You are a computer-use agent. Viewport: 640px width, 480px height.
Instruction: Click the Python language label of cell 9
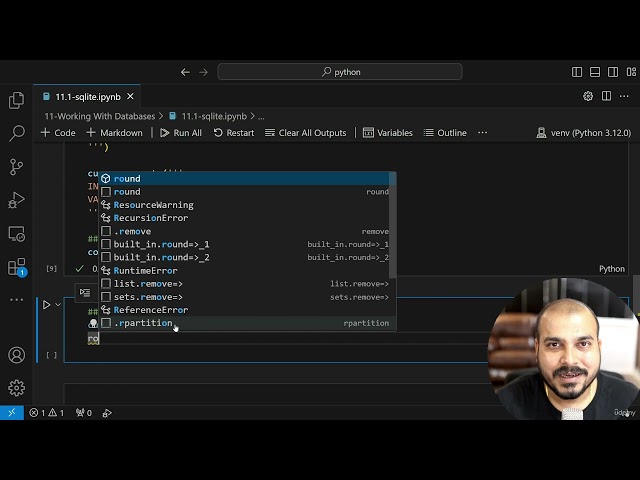pyautogui.click(x=611, y=269)
